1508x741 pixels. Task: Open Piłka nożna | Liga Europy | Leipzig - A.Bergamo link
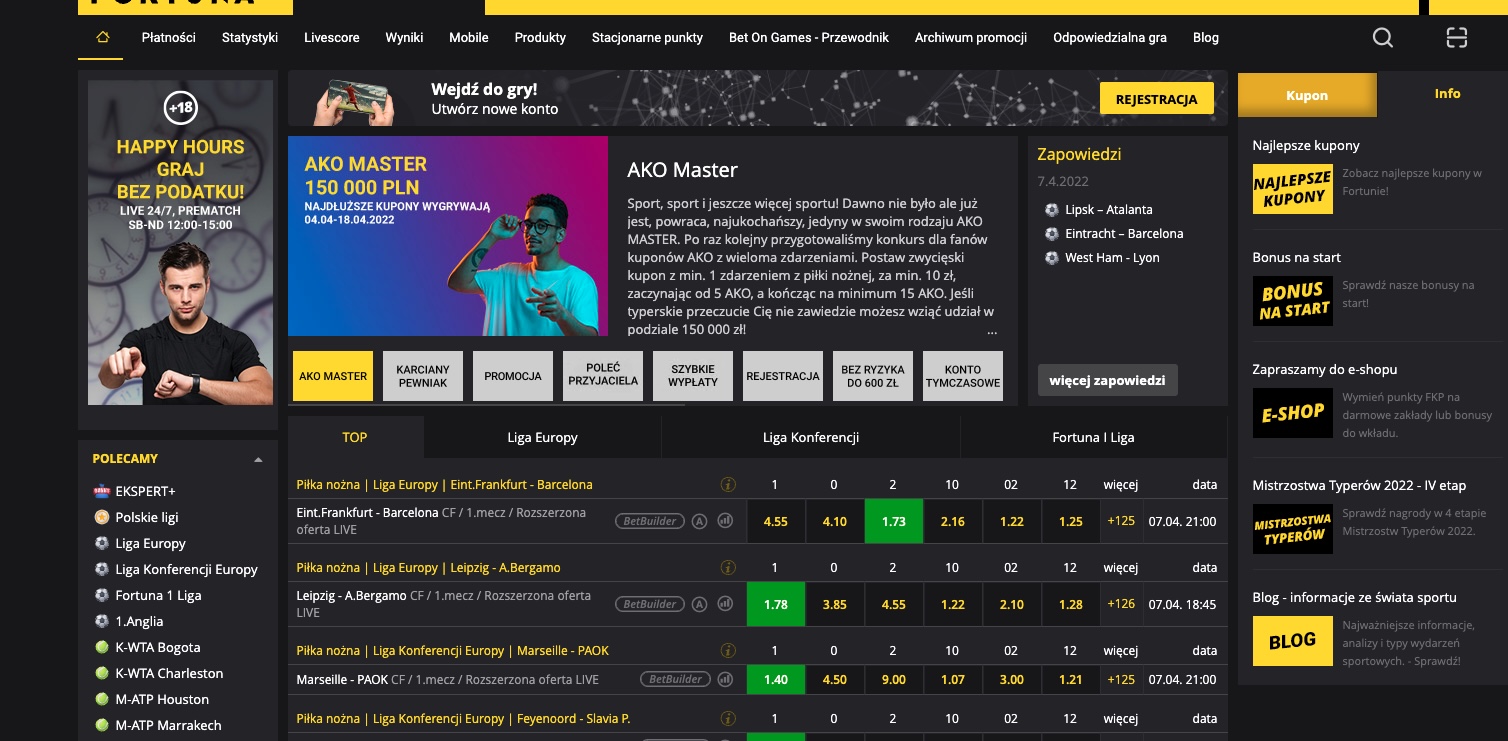click(x=429, y=568)
